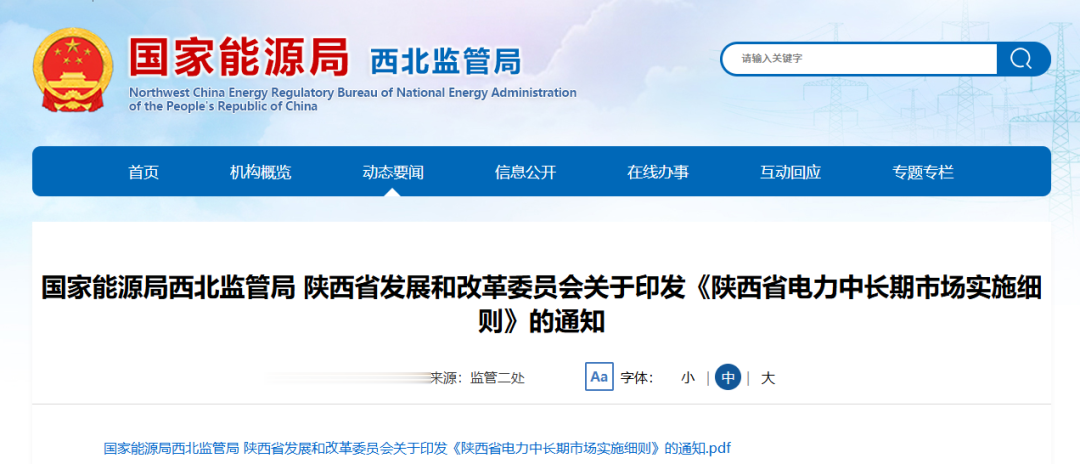
Task: Open the 陕西省电力中长期市场实施细则 PDF link
Action: tap(417, 448)
